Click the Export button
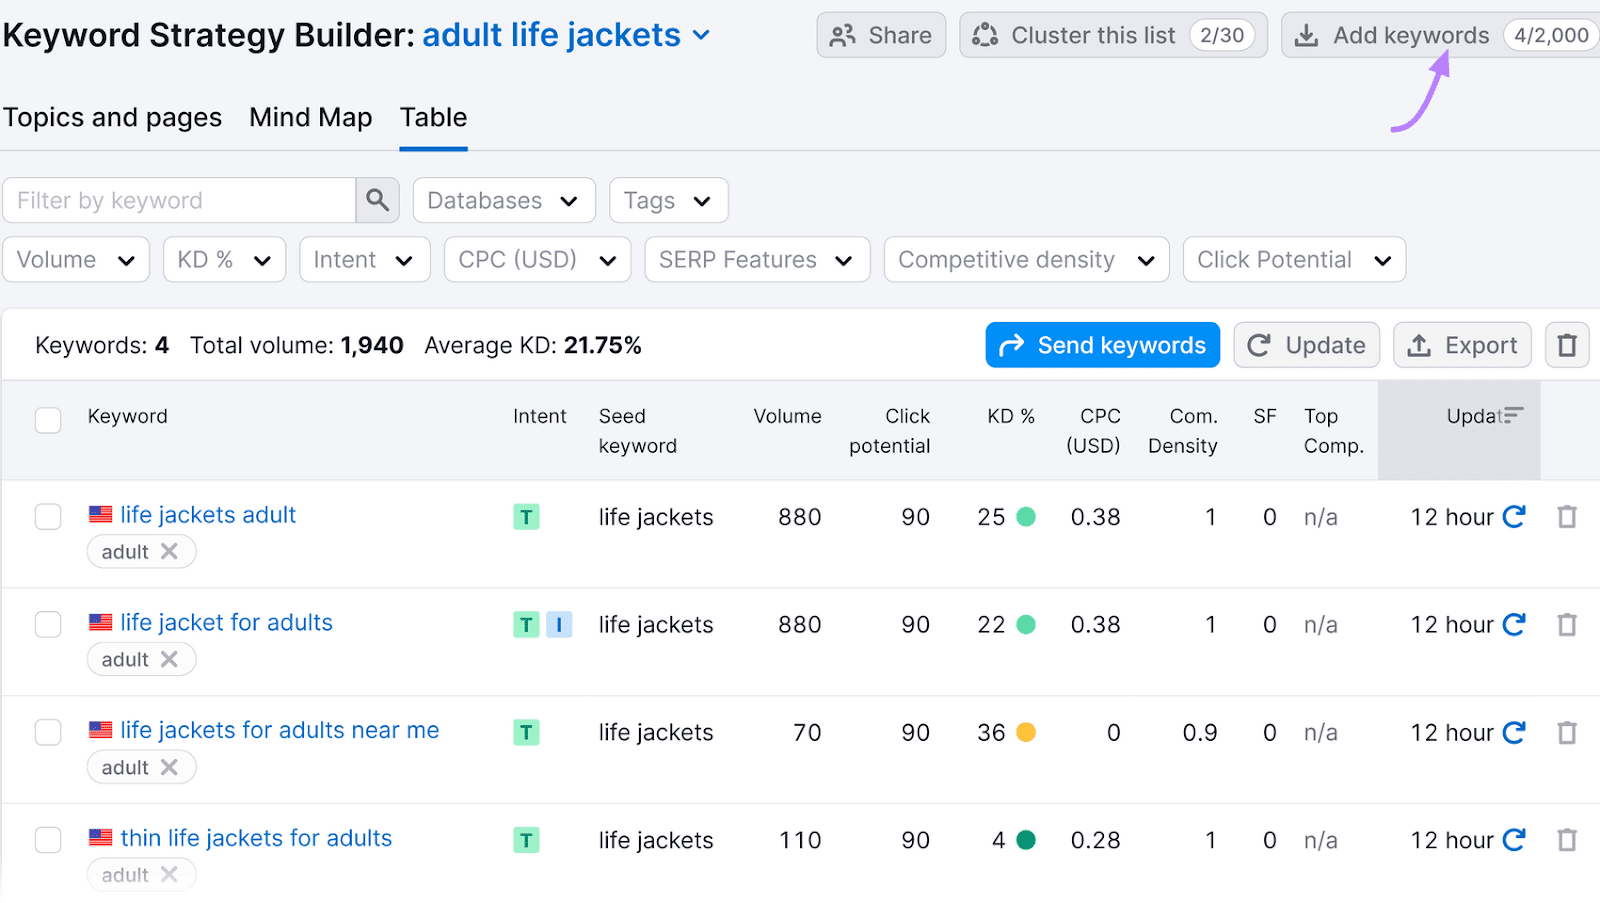Image resolution: width=1600 pixels, height=903 pixels. [1462, 345]
